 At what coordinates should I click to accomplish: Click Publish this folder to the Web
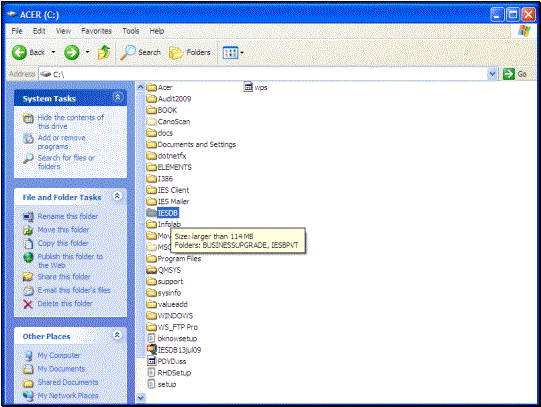coord(70,261)
